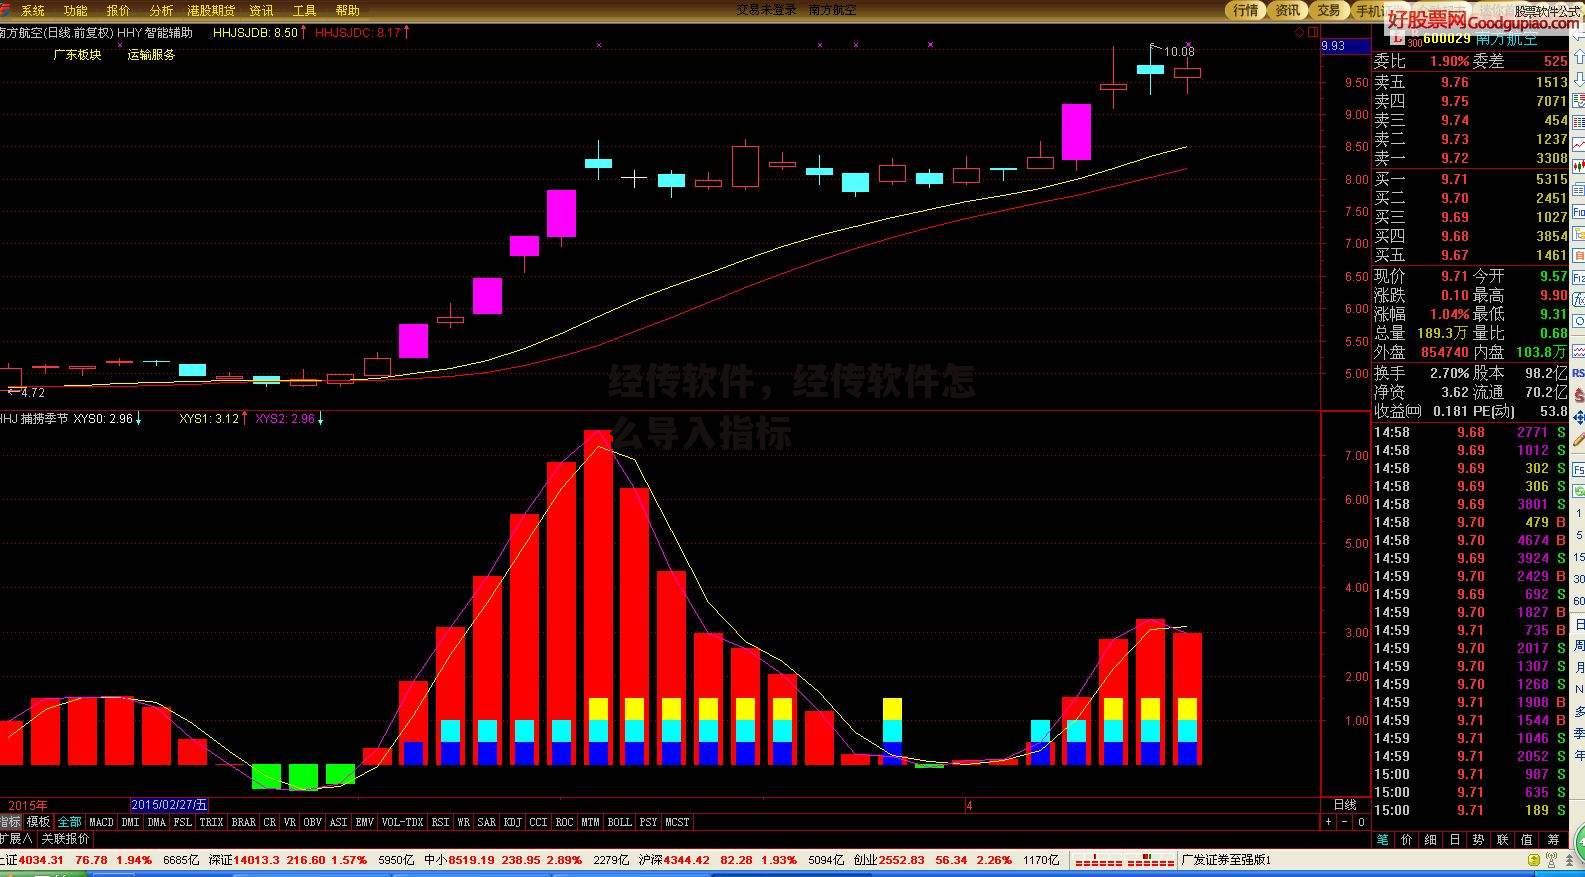Select the PSY indicator tab
1585x877 pixels.
[648, 822]
